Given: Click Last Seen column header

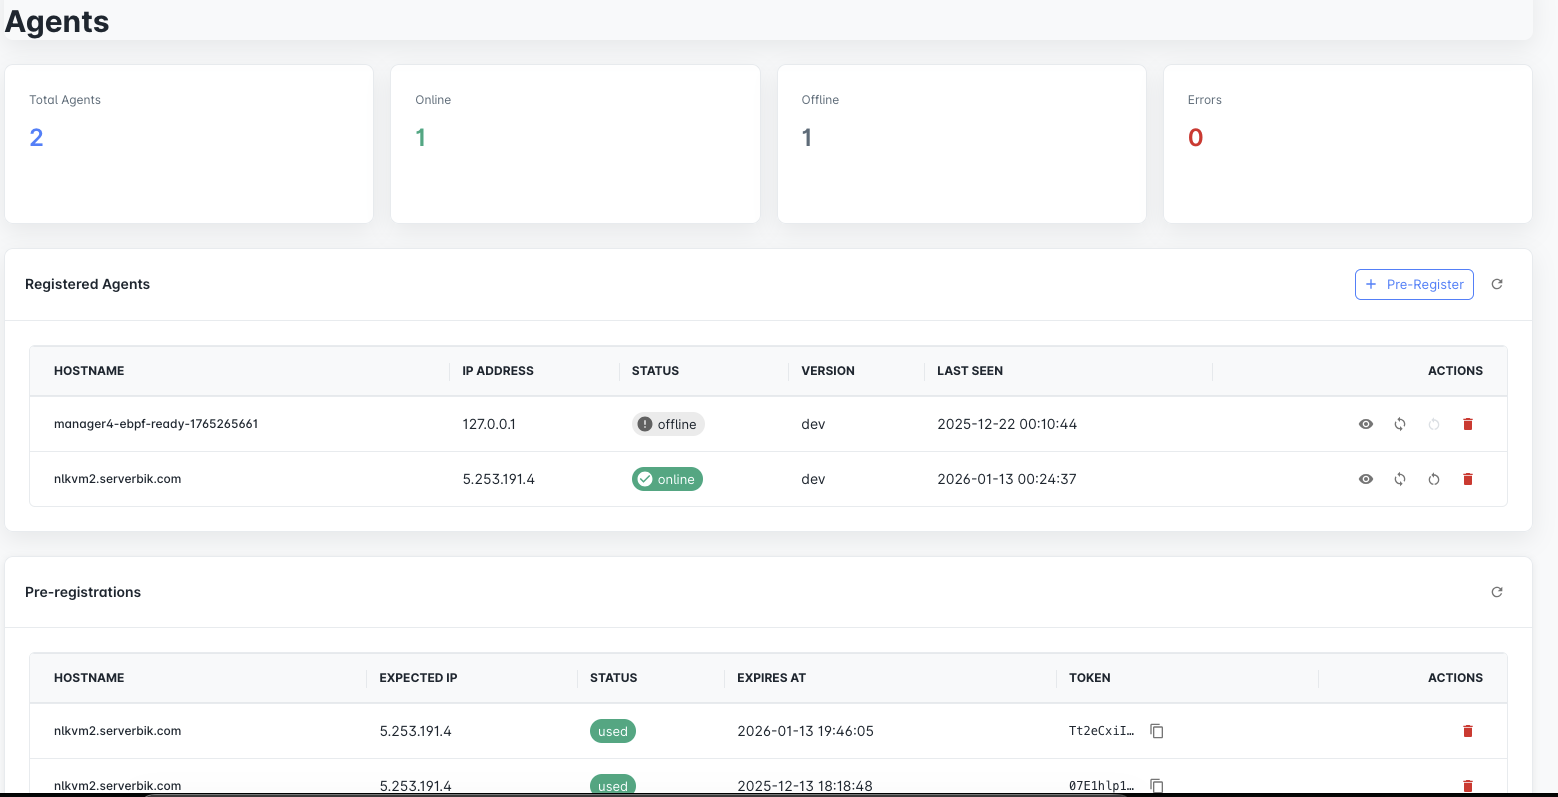Looking at the screenshot, I should [969, 371].
